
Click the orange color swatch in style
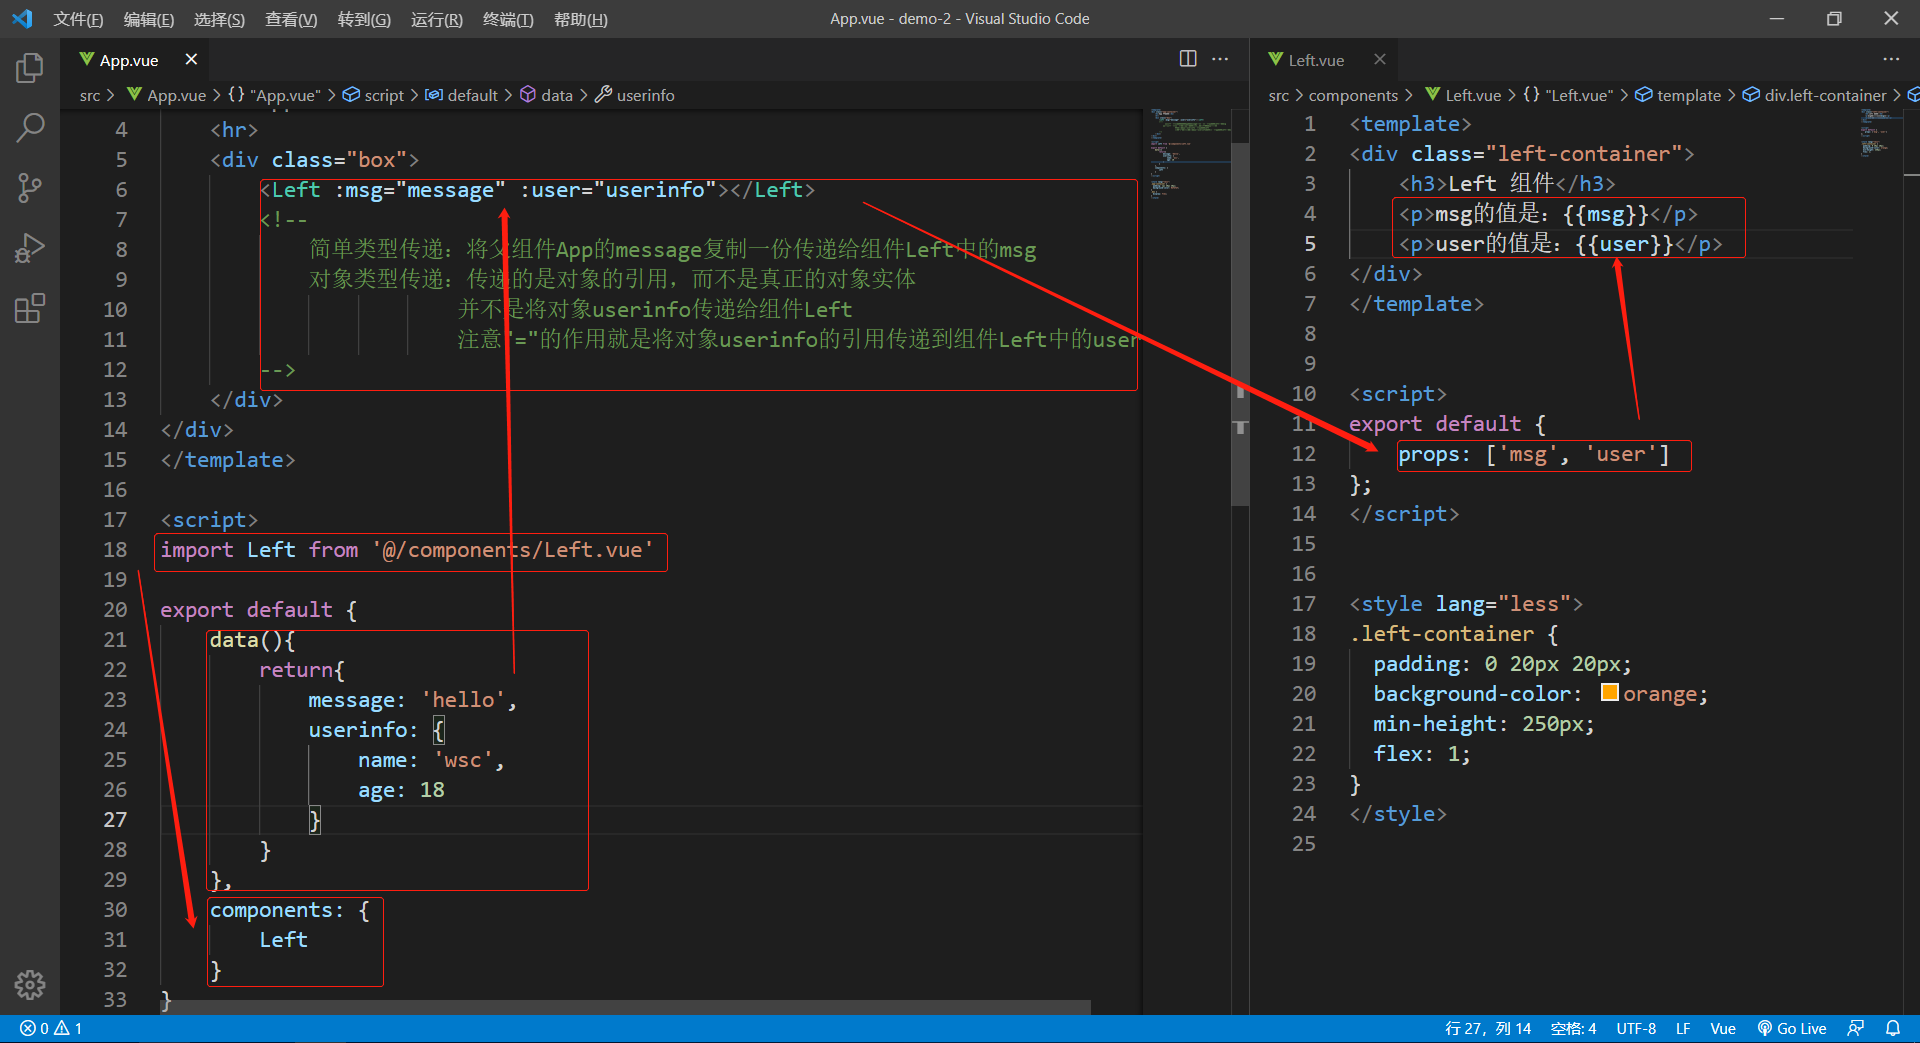(x=1610, y=693)
